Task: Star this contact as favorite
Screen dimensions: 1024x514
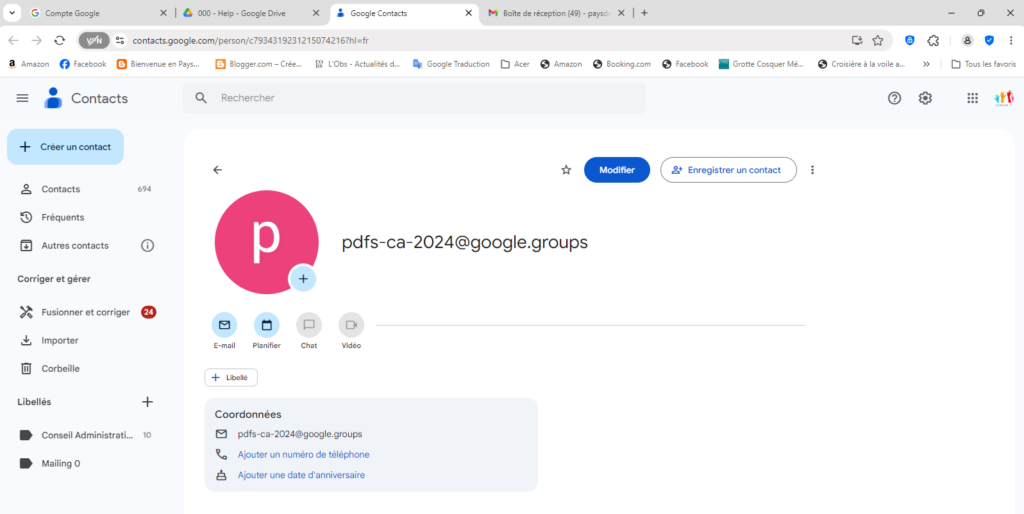Action: click(566, 170)
